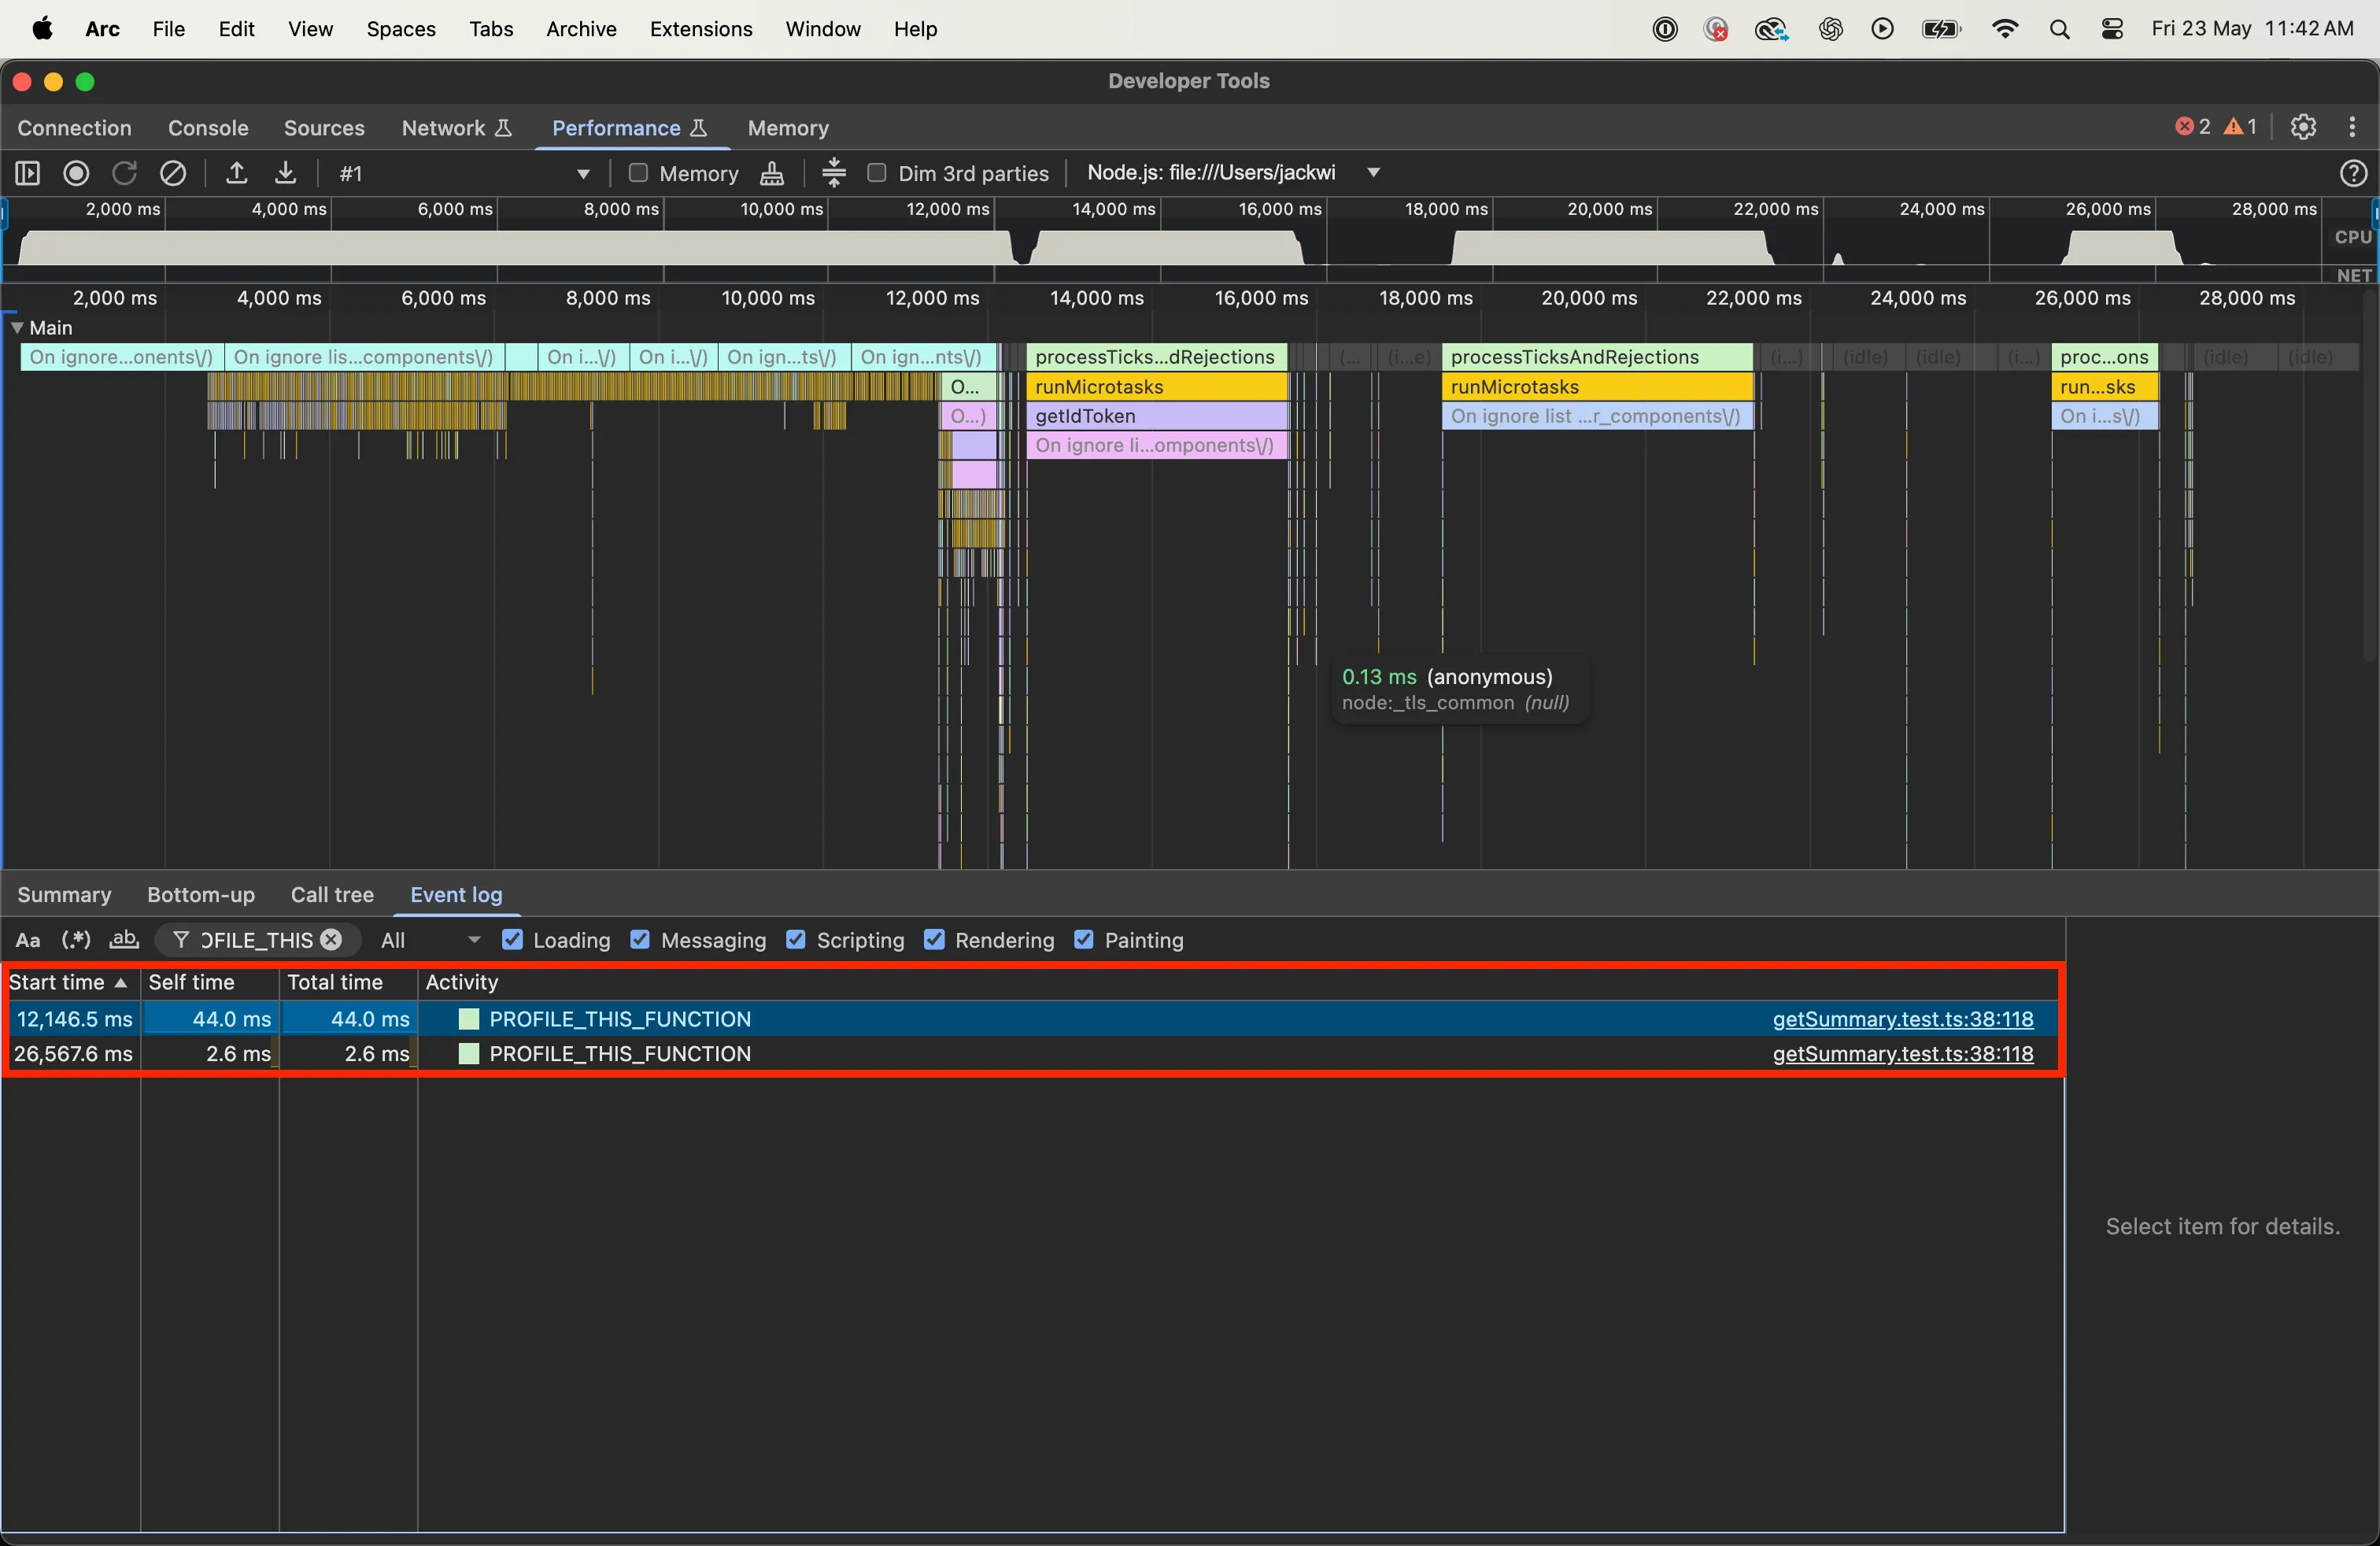The width and height of the screenshot is (2380, 1546).
Task: Select the first runMicrotasks block under processTicks...dRejections
Action: (1157, 387)
